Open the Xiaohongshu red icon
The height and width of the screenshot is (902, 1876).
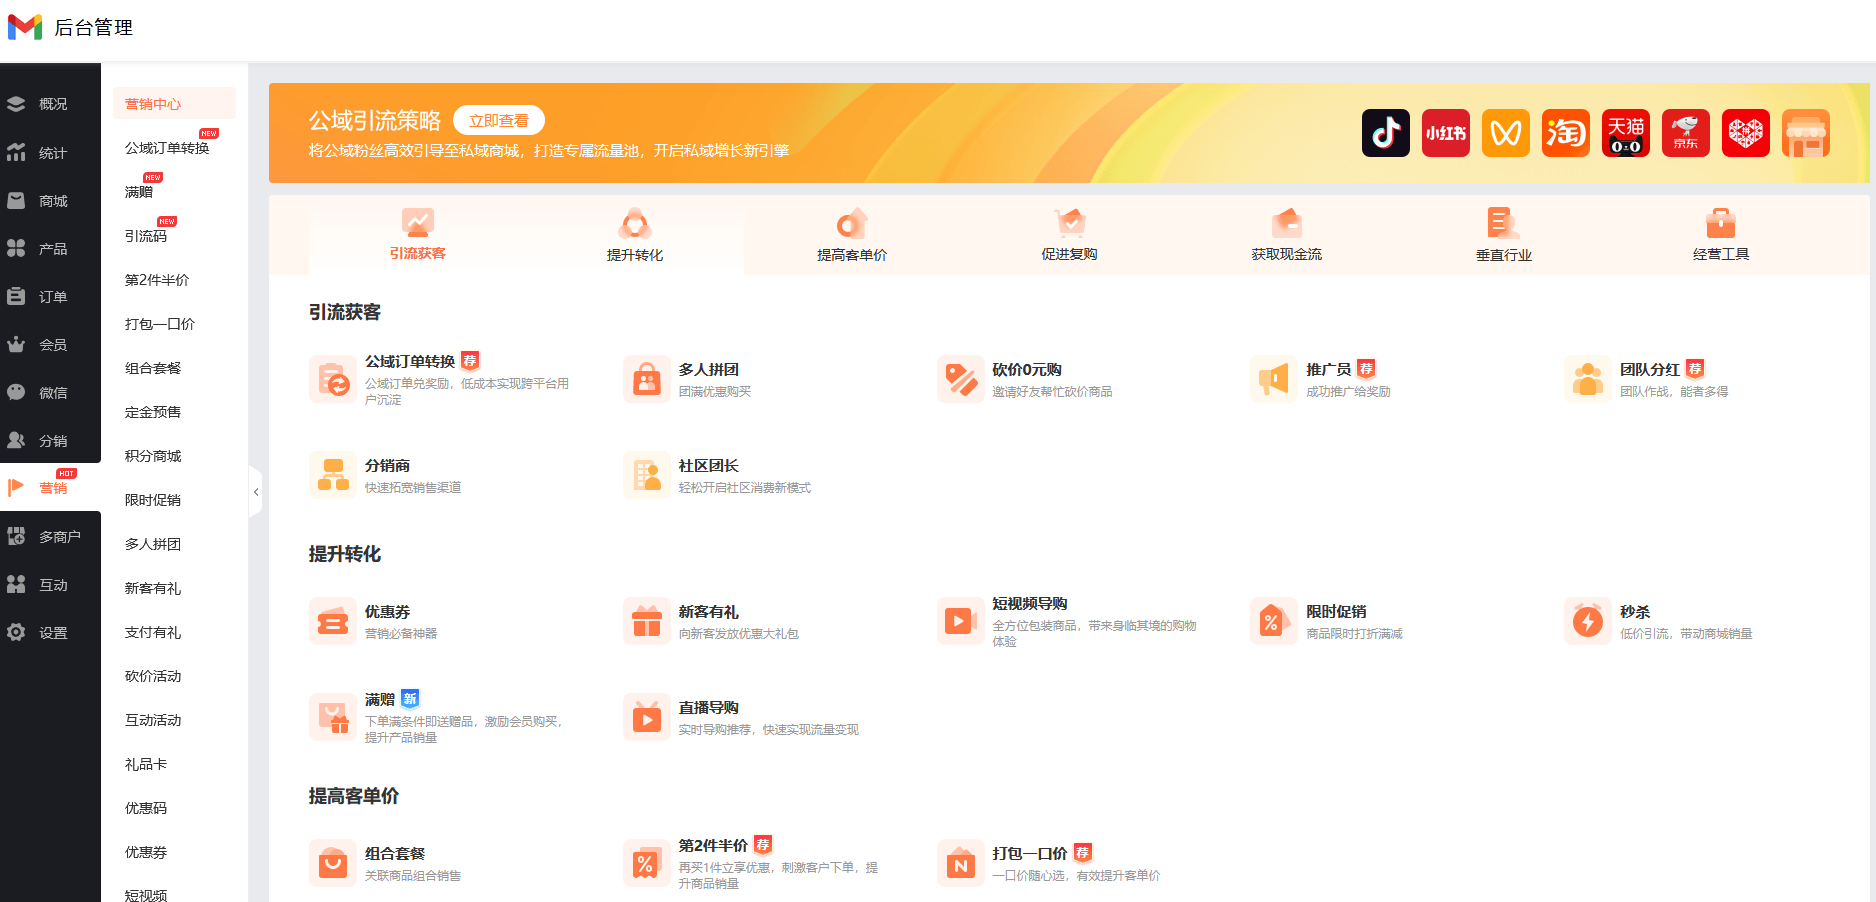(x=1445, y=133)
